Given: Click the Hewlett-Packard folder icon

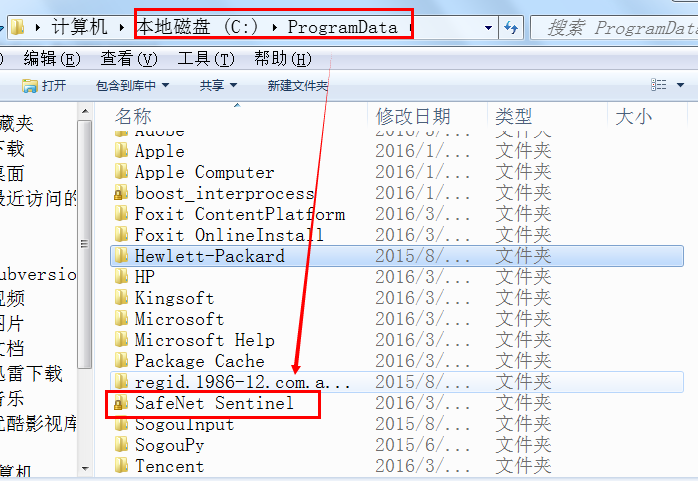Looking at the screenshot, I should 121,256.
